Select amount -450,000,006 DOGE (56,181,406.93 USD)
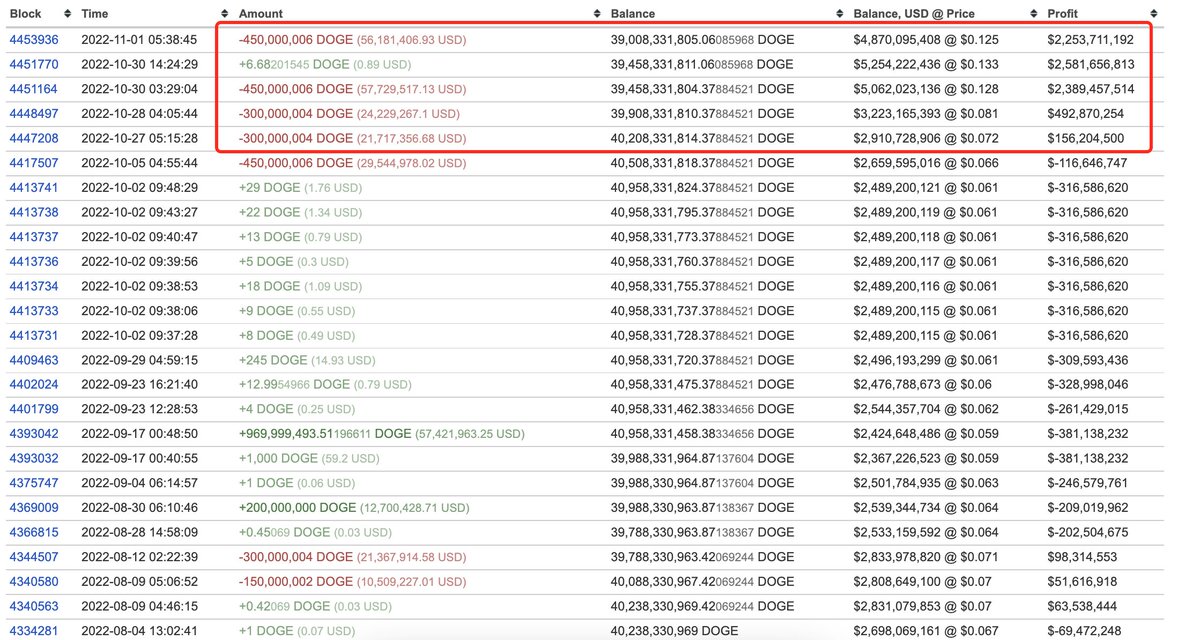 click(x=352, y=40)
